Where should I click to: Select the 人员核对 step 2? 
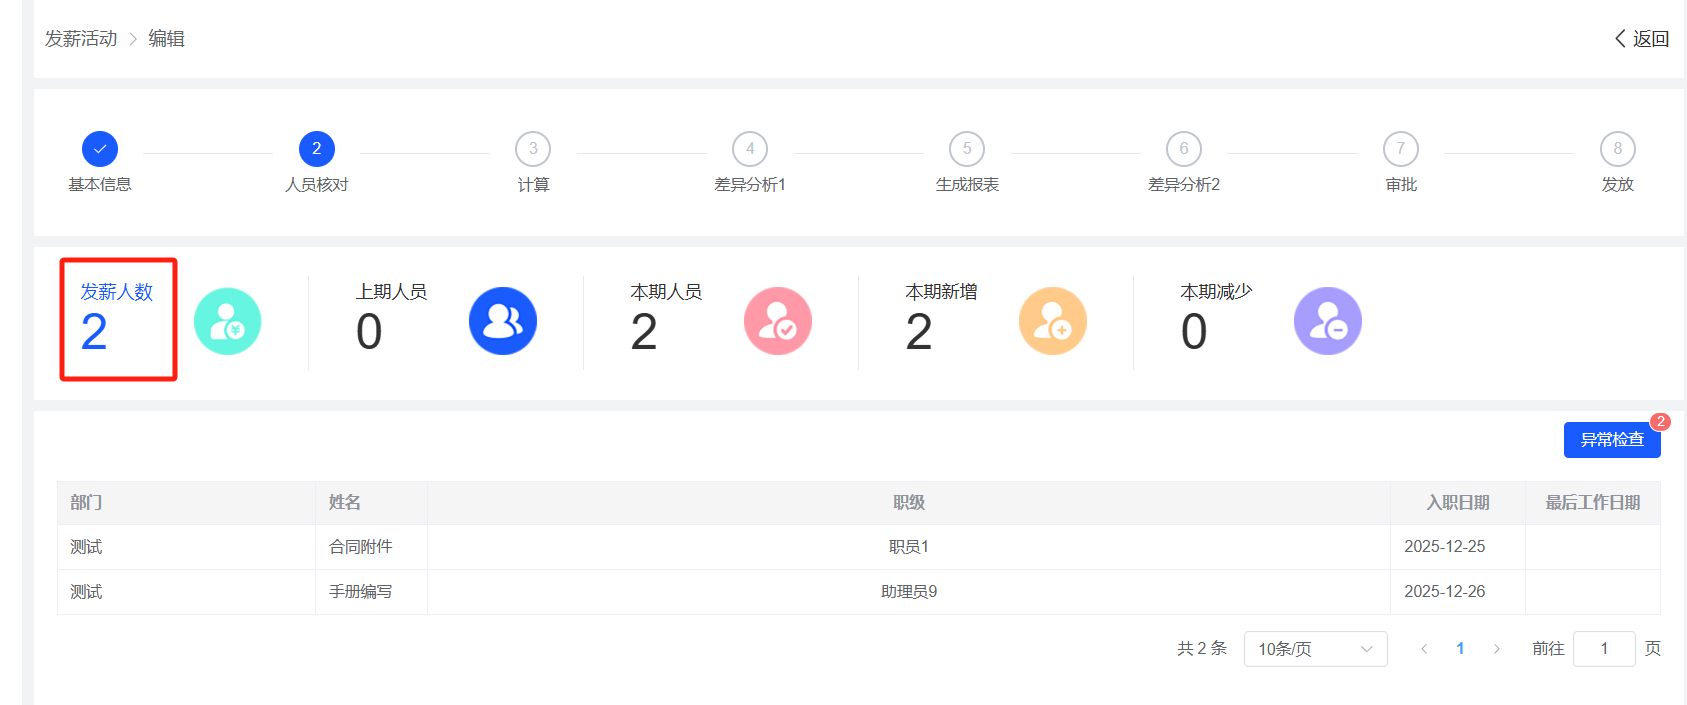[x=317, y=149]
